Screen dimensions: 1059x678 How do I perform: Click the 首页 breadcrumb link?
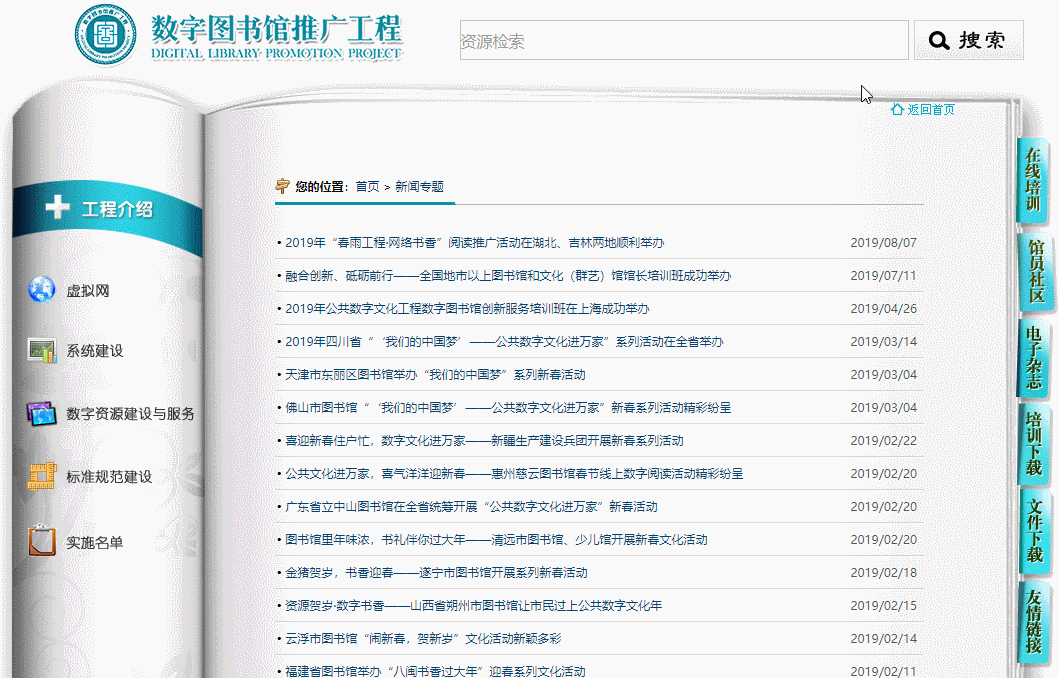click(x=364, y=184)
